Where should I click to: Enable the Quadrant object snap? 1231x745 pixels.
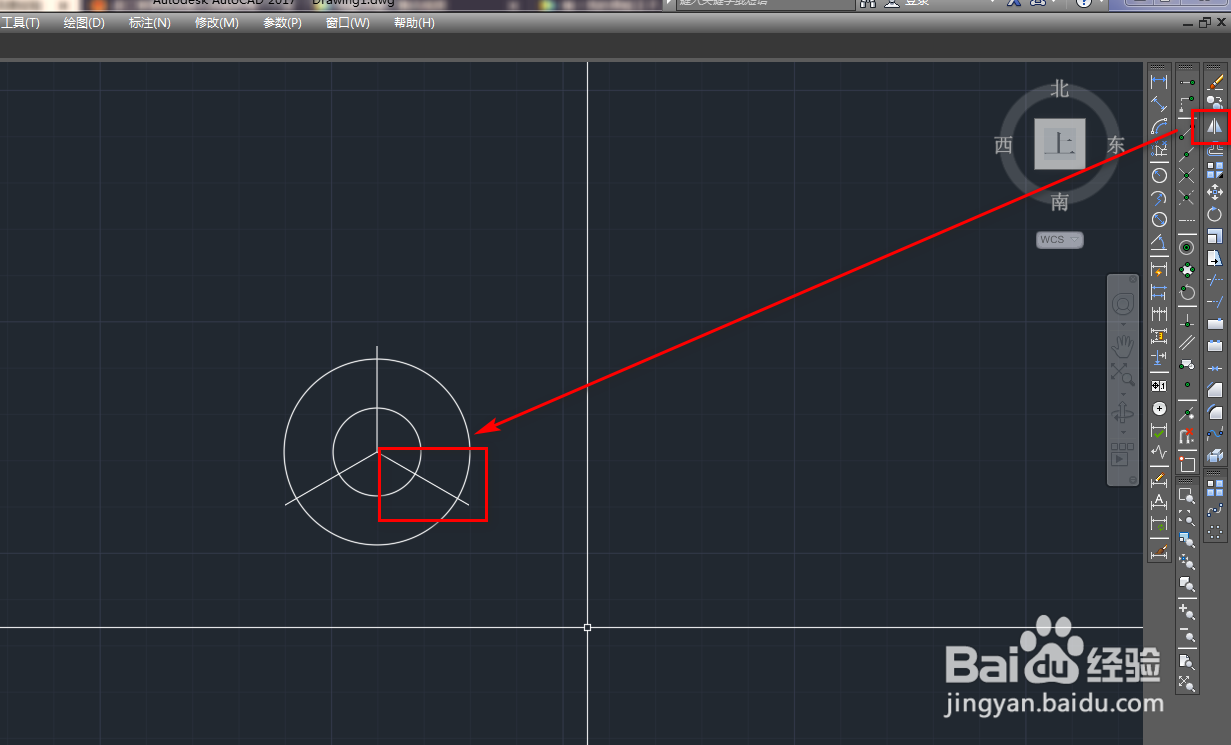(1187, 270)
